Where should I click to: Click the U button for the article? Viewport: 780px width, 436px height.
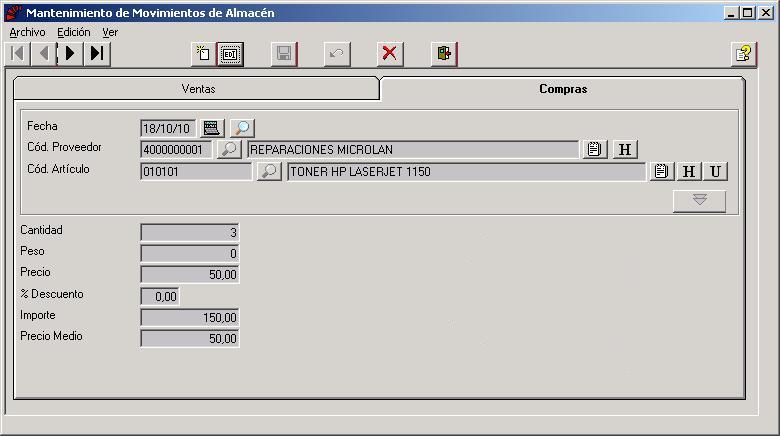tap(715, 172)
